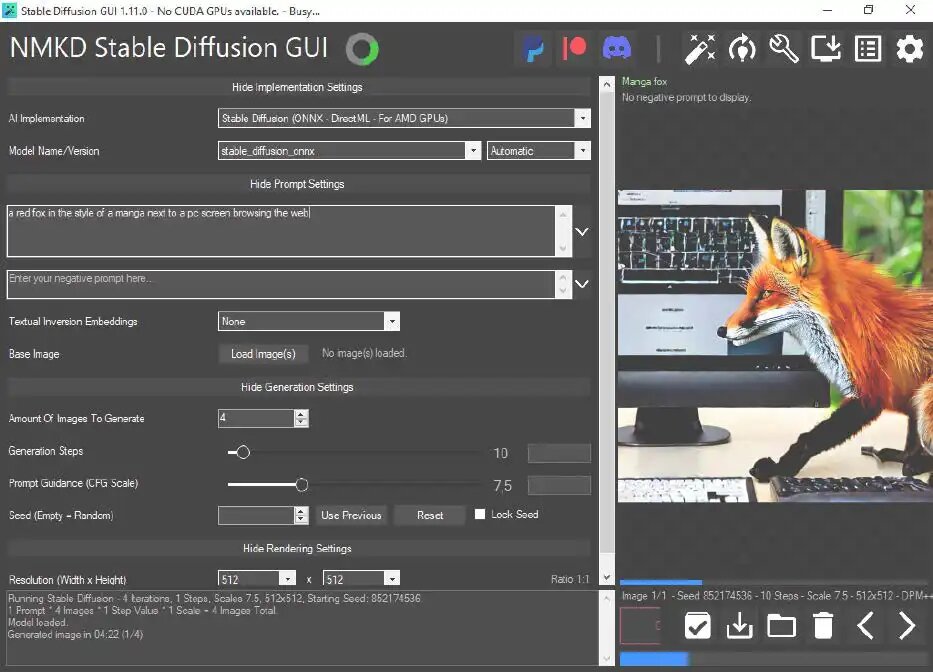The width and height of the screenshot is (933, 672).
Task: Open the generated image output folder
Action: pos(781,625)
